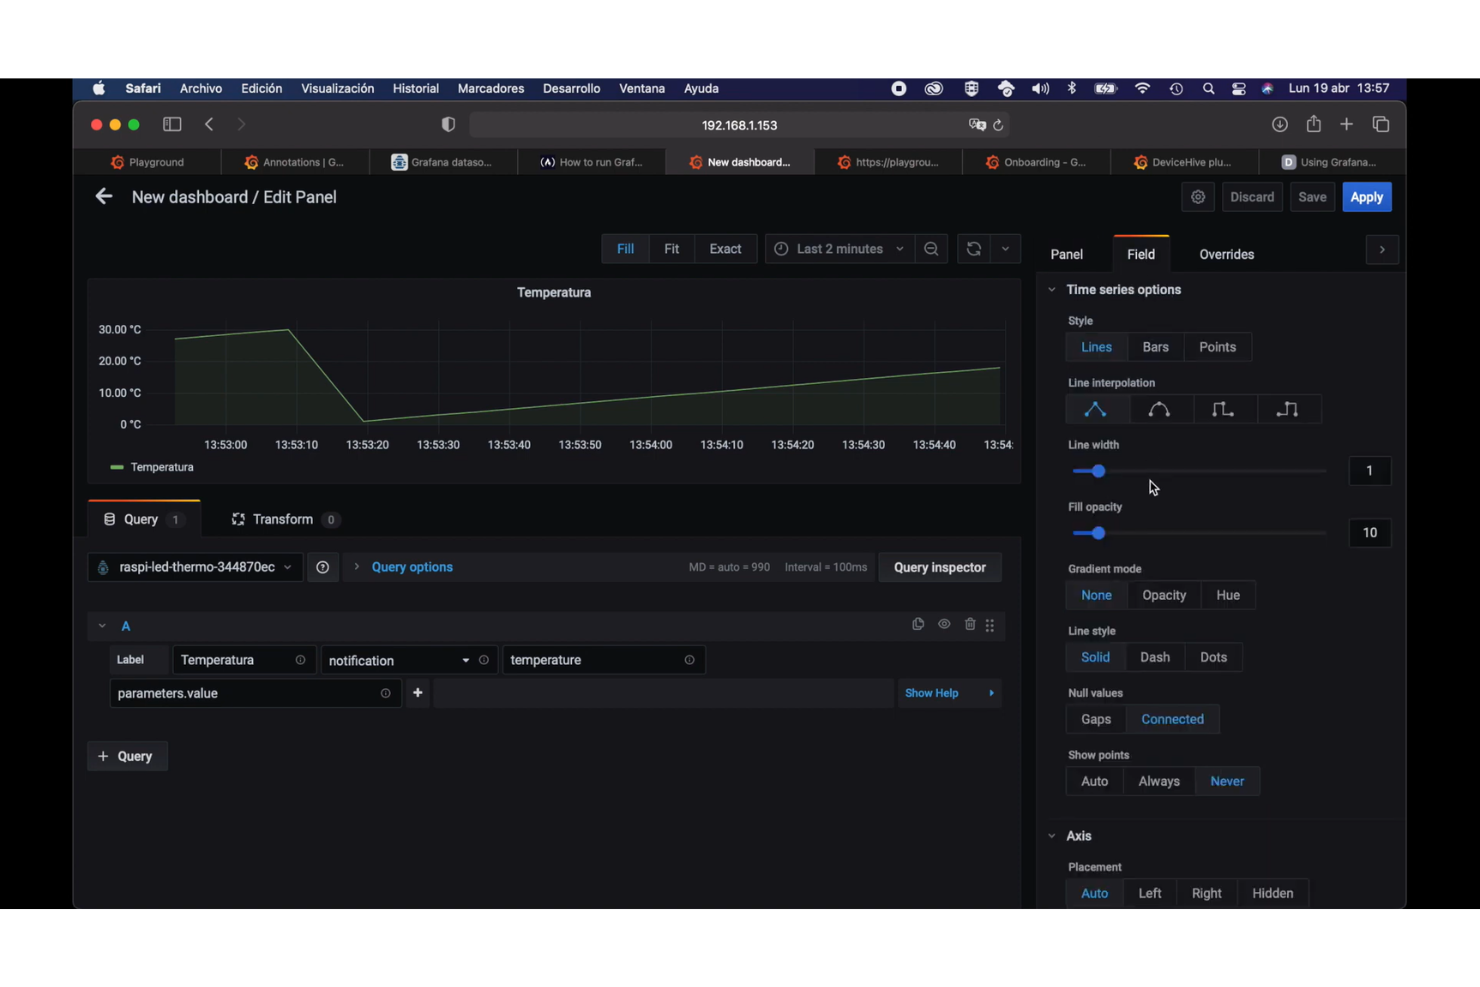Apply the panel changes
The width and height of the screenshot is (1480, 987).
pyautogui.click(x=1367, y=197)
